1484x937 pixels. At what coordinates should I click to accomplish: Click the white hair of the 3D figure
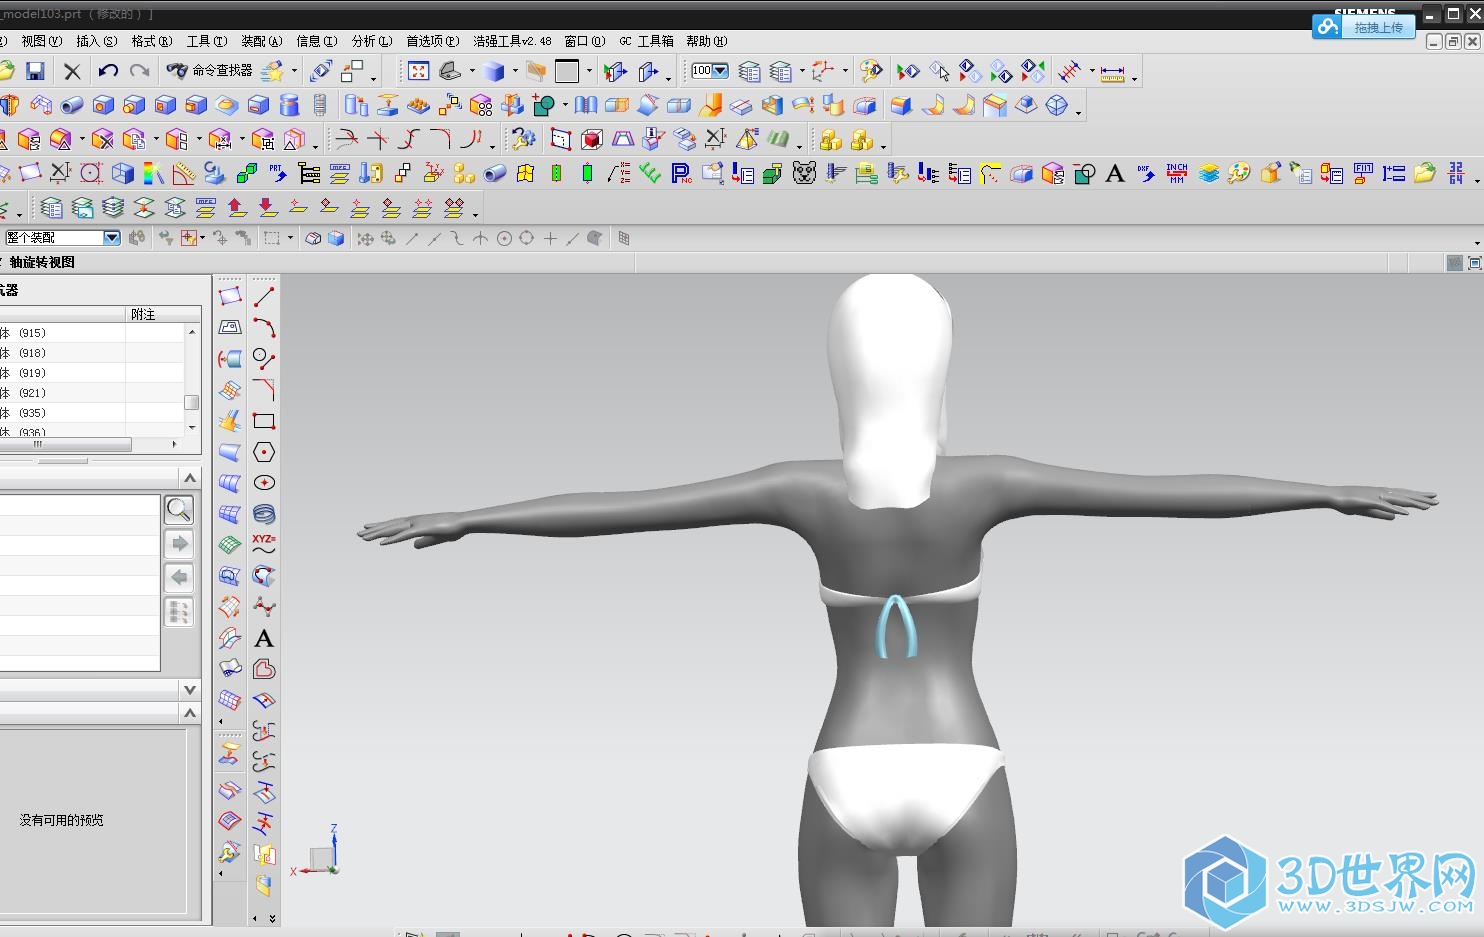point(890,390)
